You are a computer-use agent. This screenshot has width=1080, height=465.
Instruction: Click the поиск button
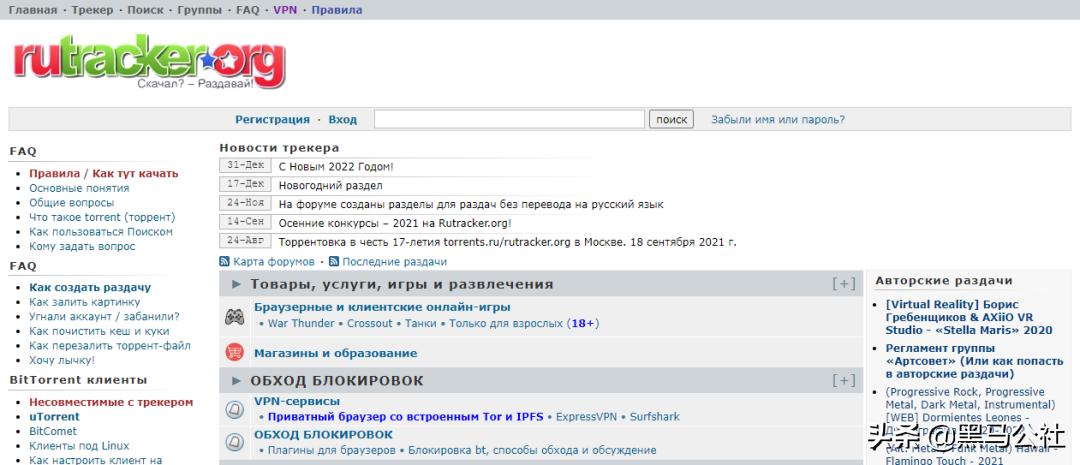(x=671, y=119)
